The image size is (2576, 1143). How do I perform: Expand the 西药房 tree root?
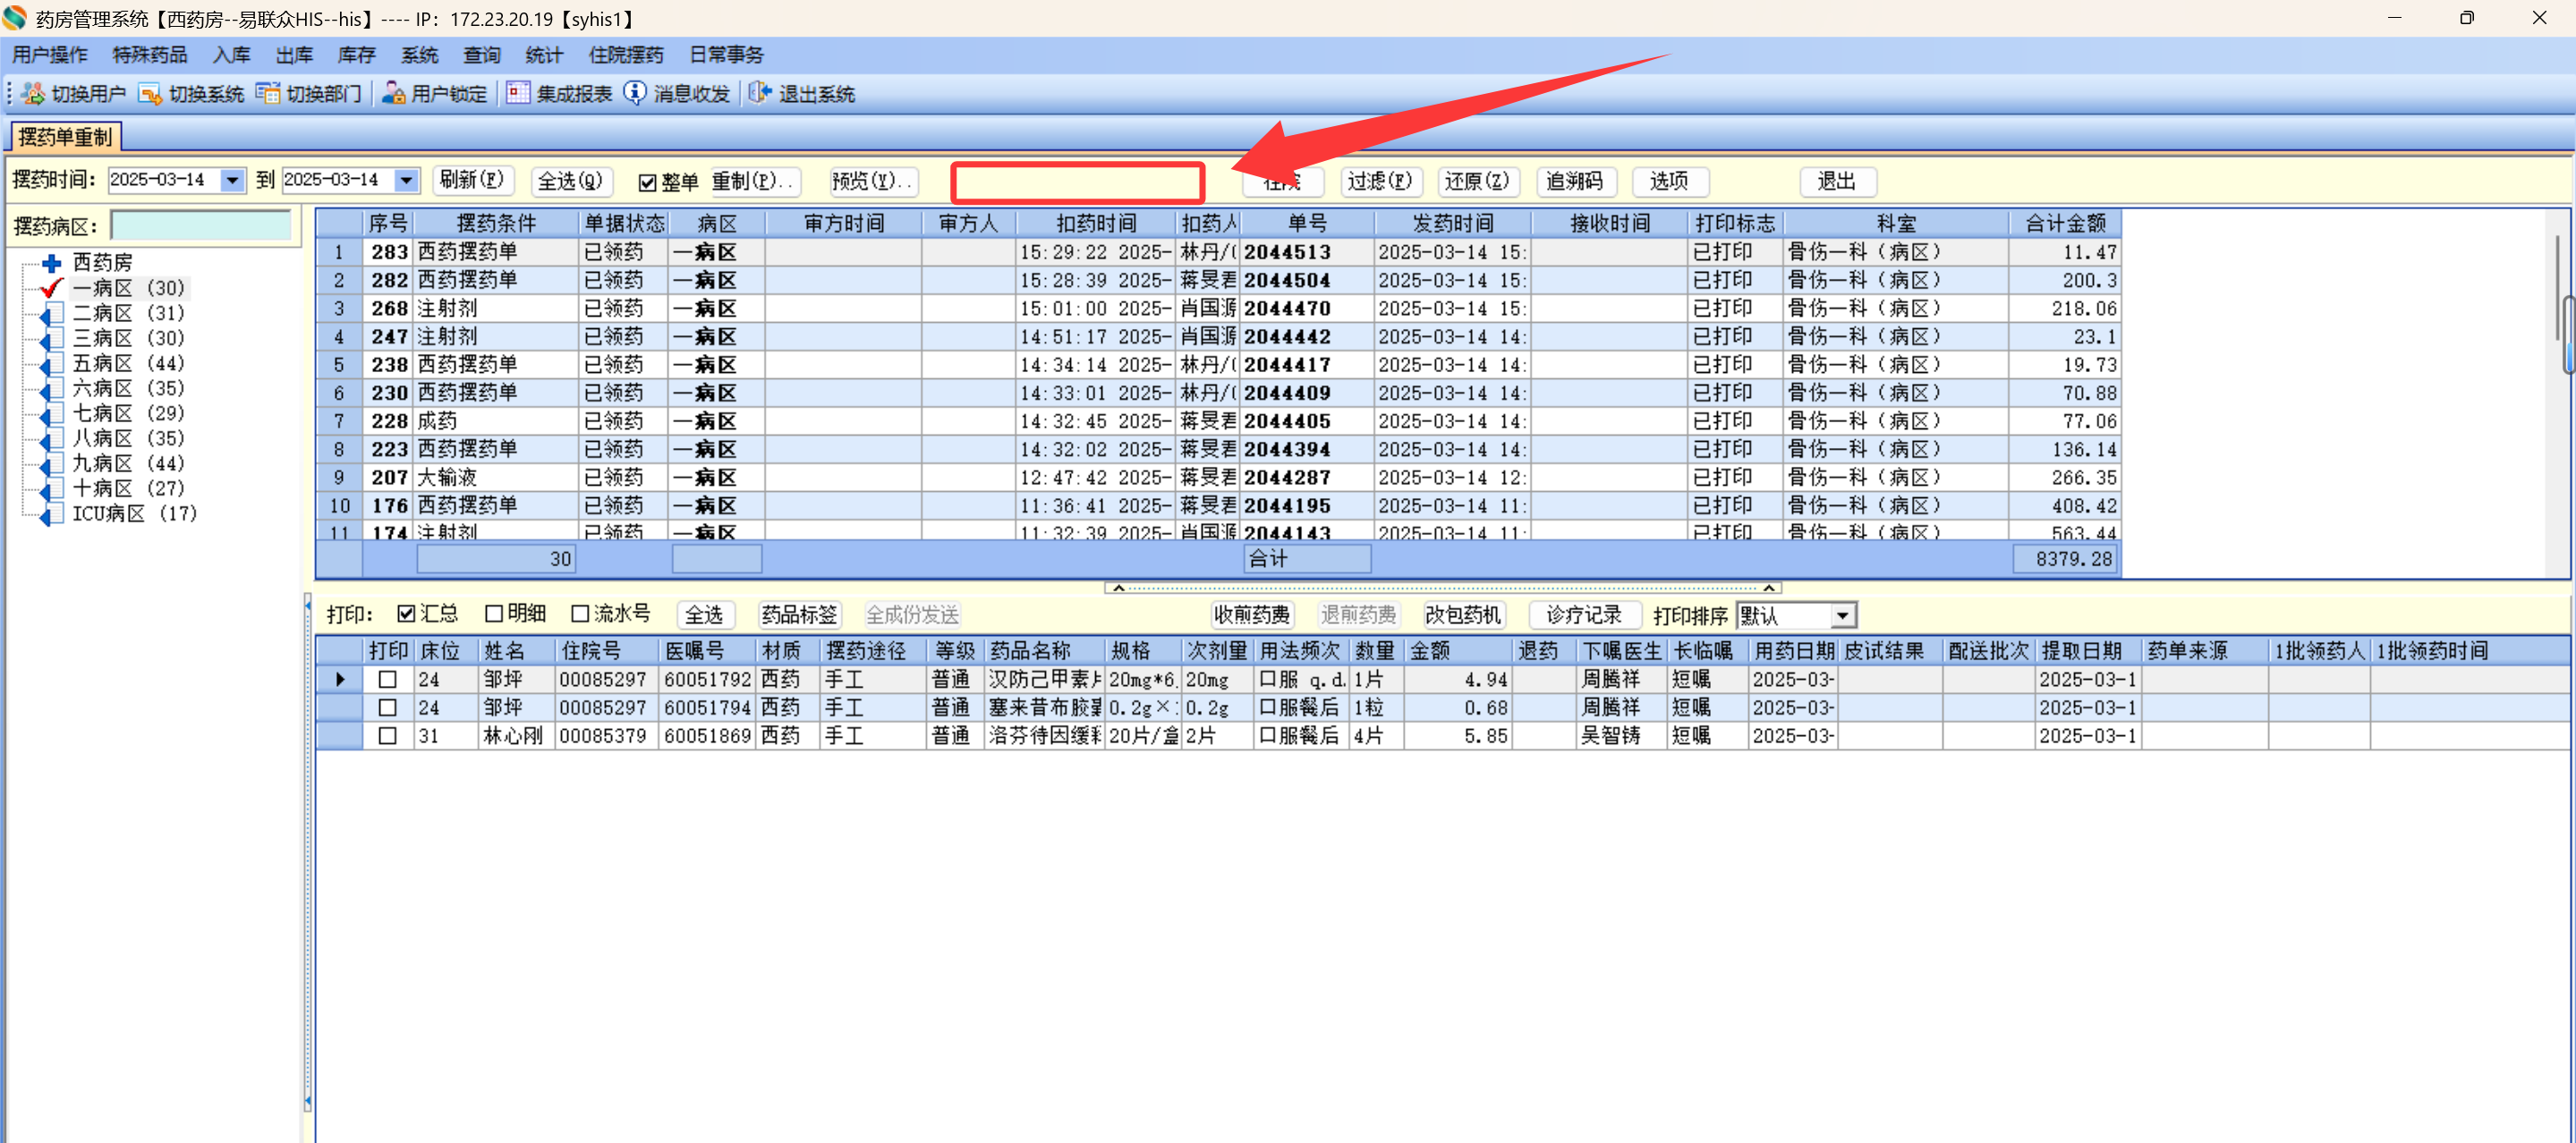(51, 263)
